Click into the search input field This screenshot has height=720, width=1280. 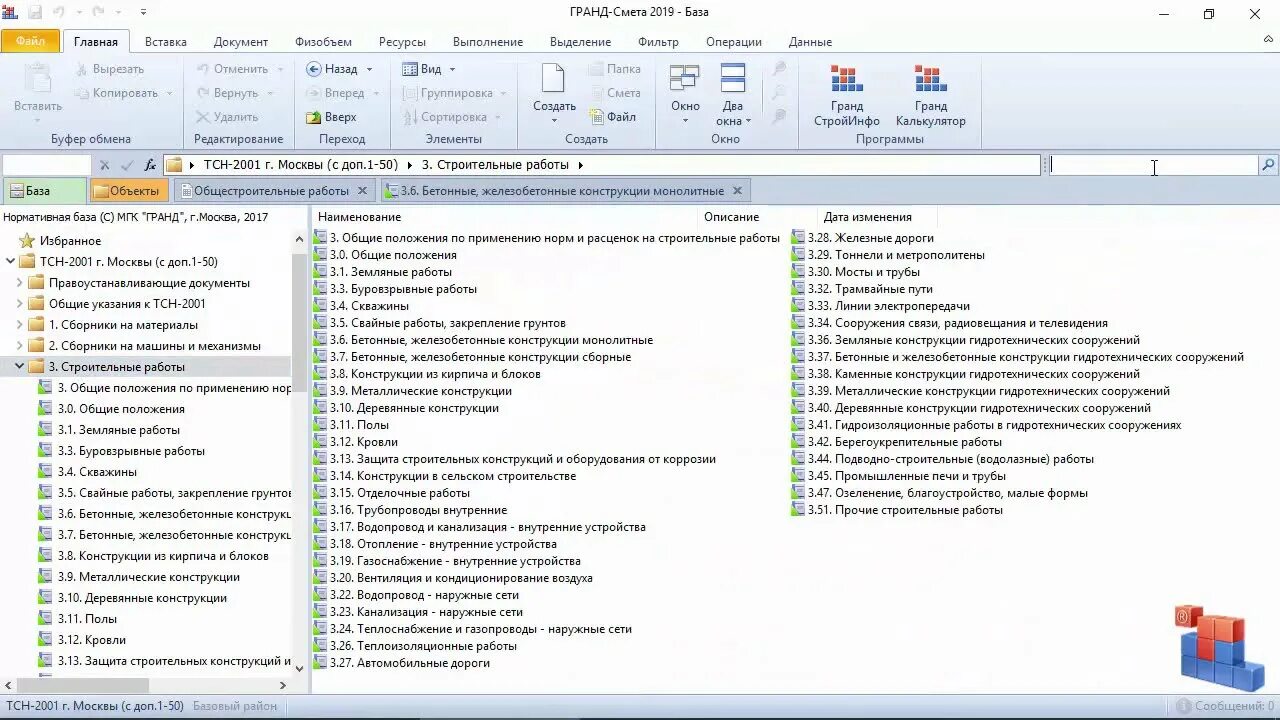click(x=1153, y=165)
